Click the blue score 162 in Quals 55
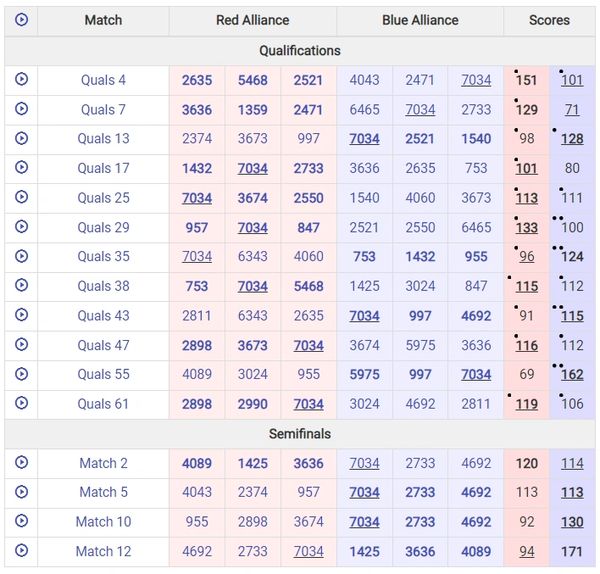The image size is (600, 574). click(x=572, y=375)
